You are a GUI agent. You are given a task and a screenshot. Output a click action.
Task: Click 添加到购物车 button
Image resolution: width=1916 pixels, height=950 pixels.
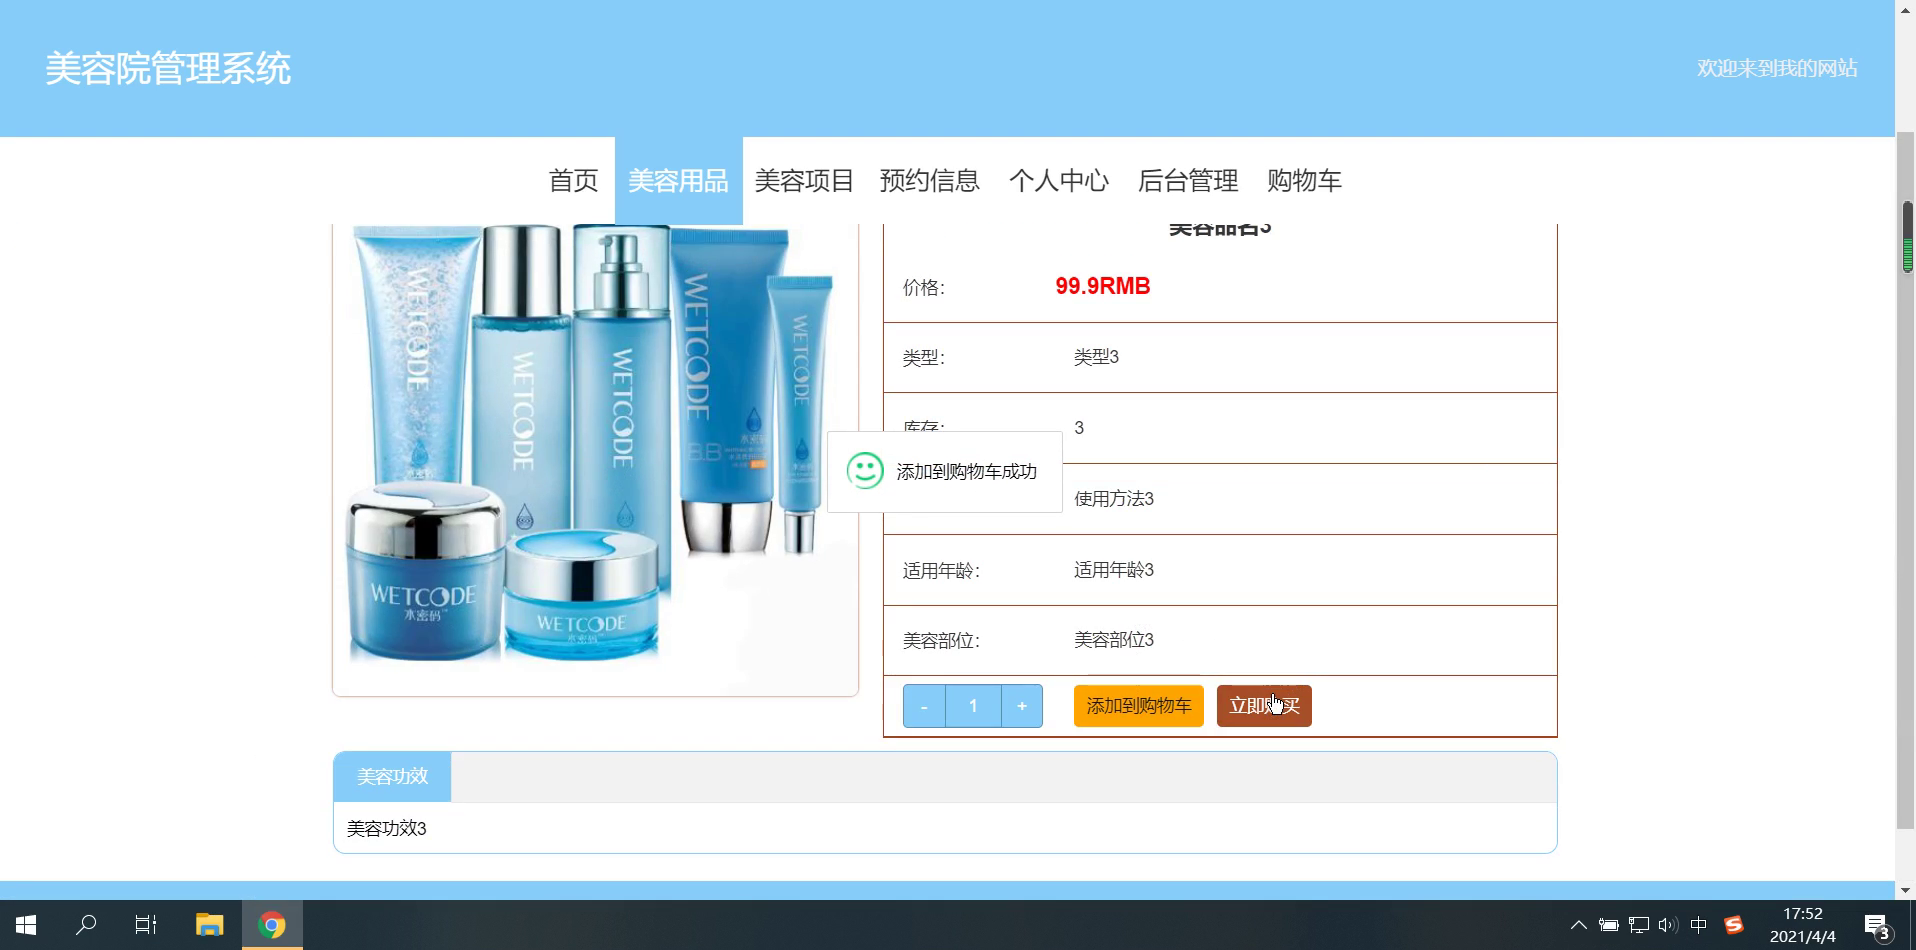1138,706
